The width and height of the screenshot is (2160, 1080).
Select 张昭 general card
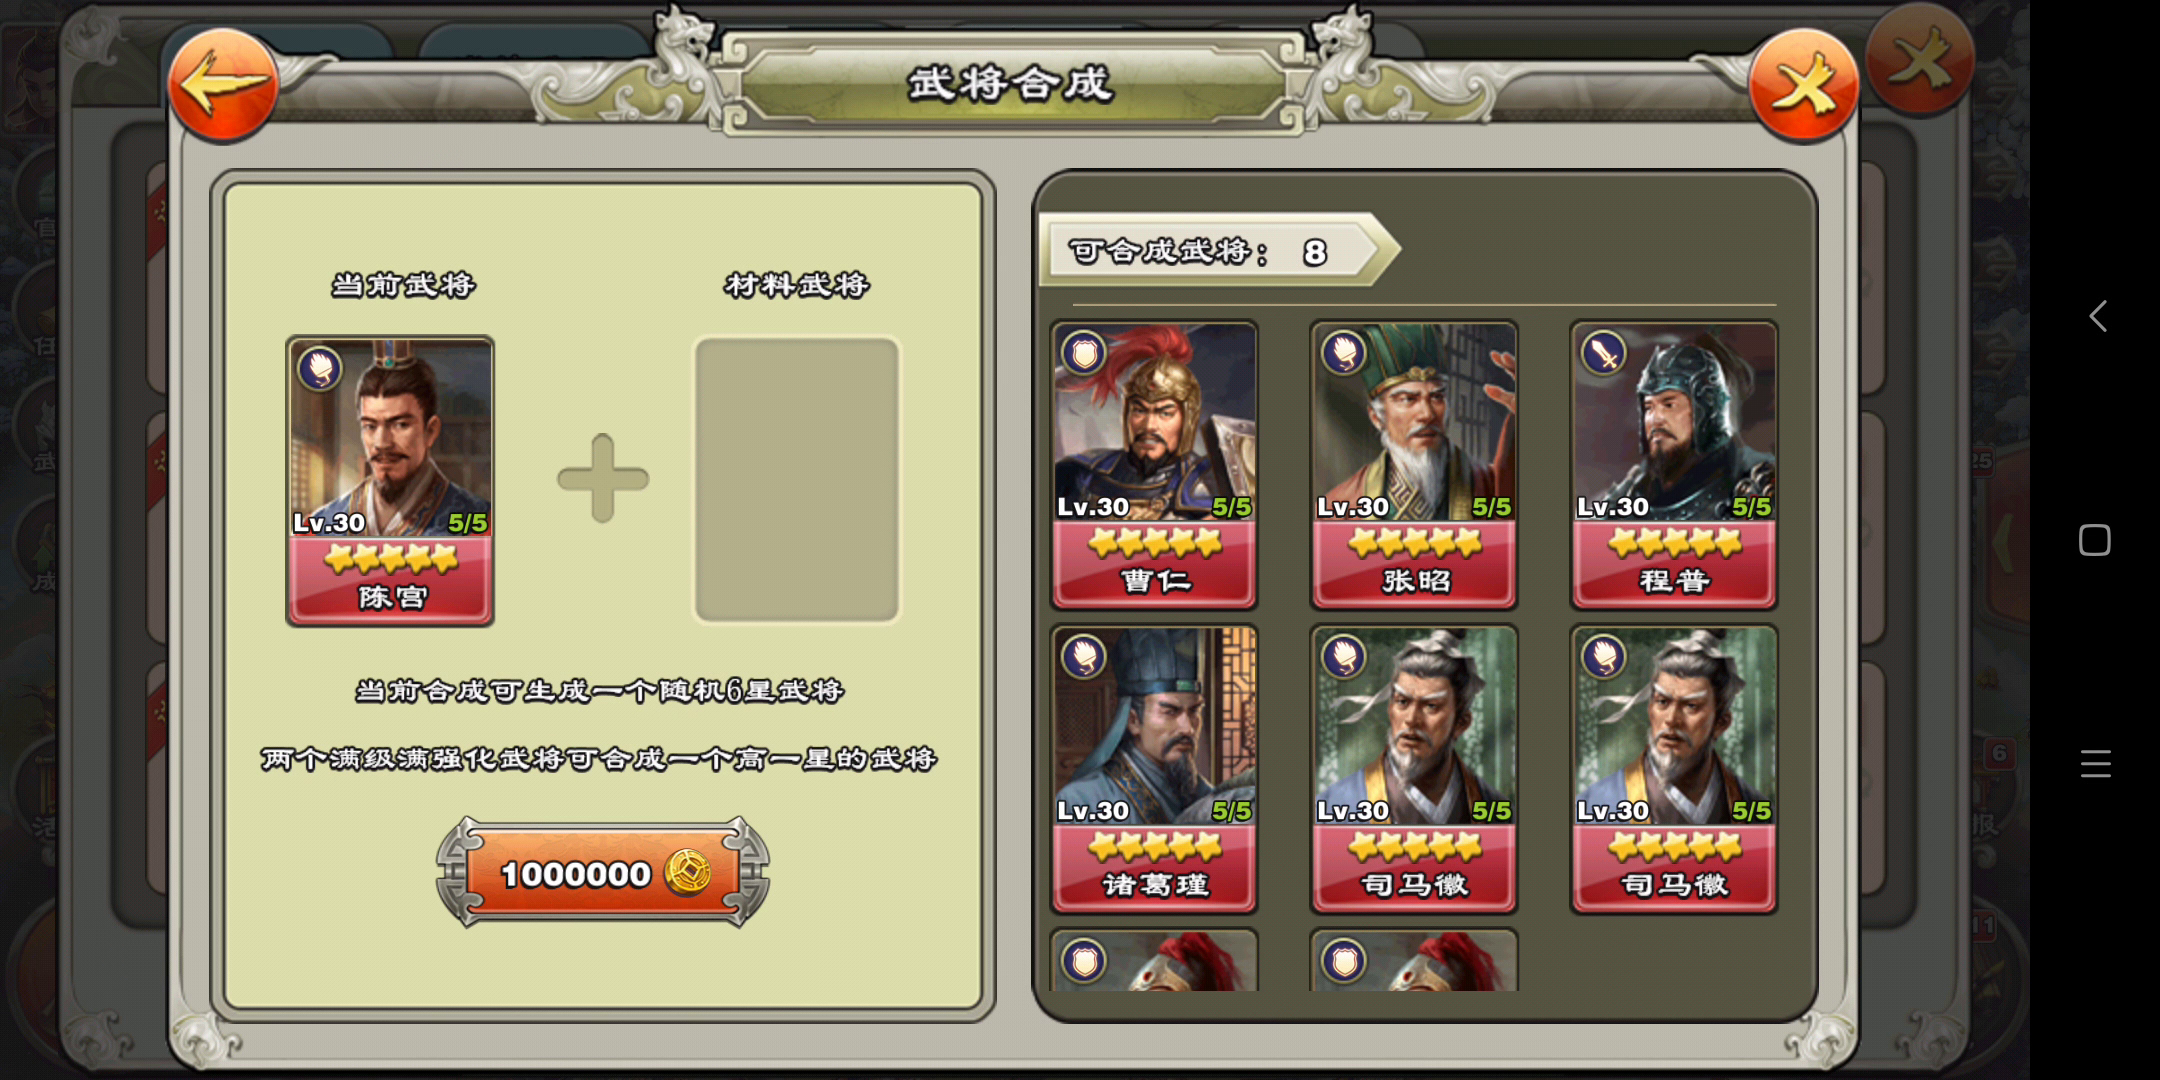click(1414, 465)
